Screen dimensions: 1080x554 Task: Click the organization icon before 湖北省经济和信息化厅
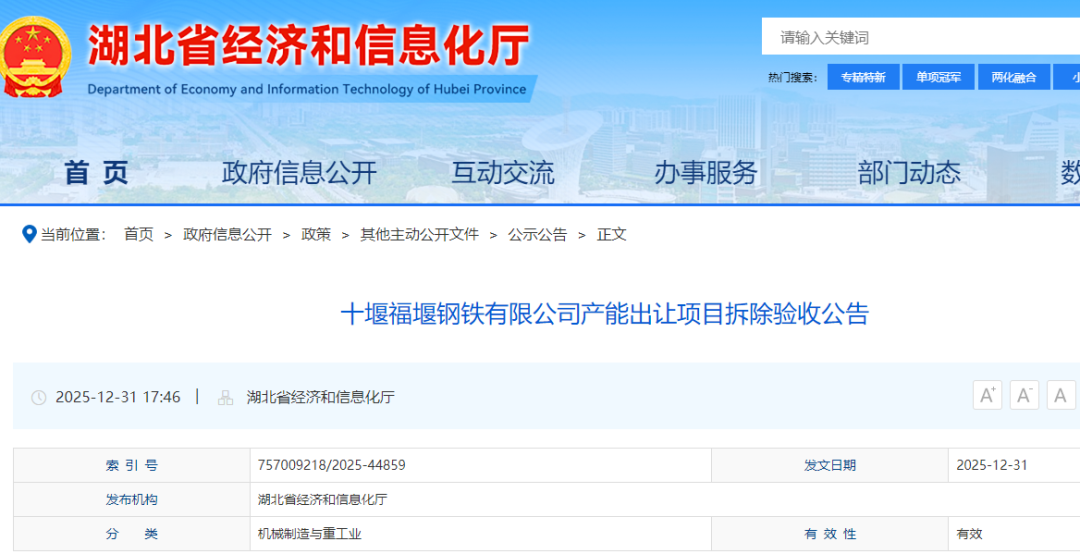(225, 397)
